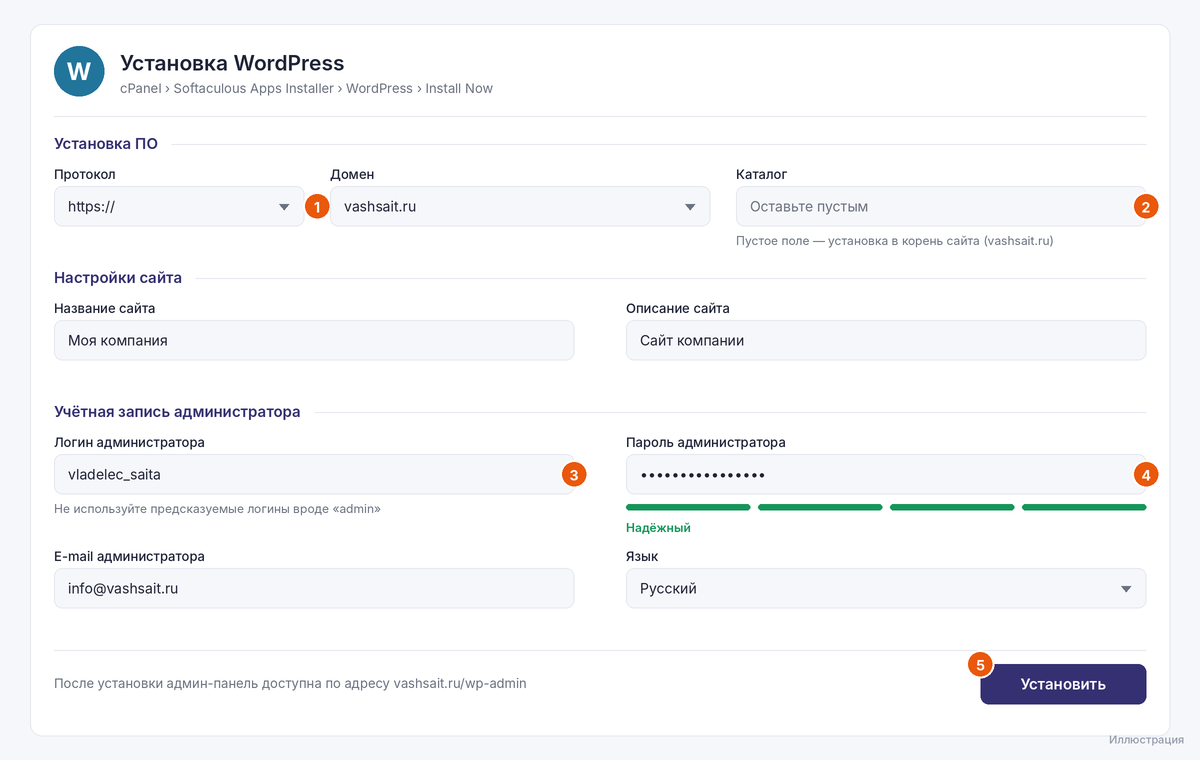
Task: Click the wp-admin address note
Action: pos(290,684)
